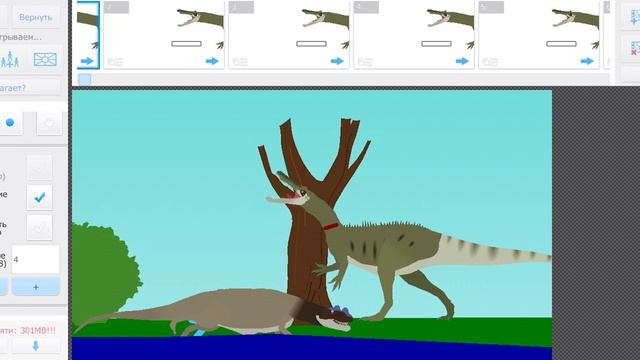This screenshot has width=640, height=360.
Task: Click the blue arrow on frame 2
Action: [212, 61]
